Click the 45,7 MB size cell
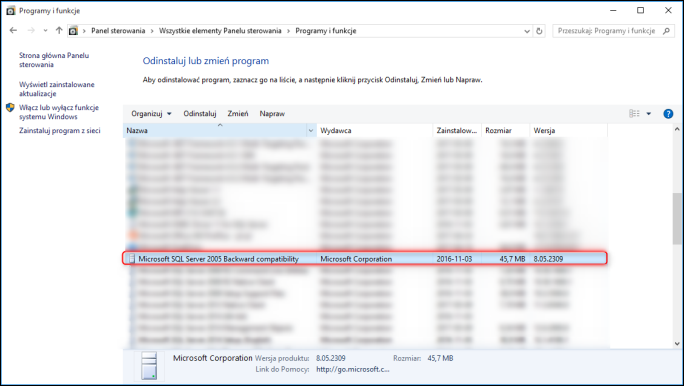The width and height of the screenshot is (684, 386). (x=512, y=259)
